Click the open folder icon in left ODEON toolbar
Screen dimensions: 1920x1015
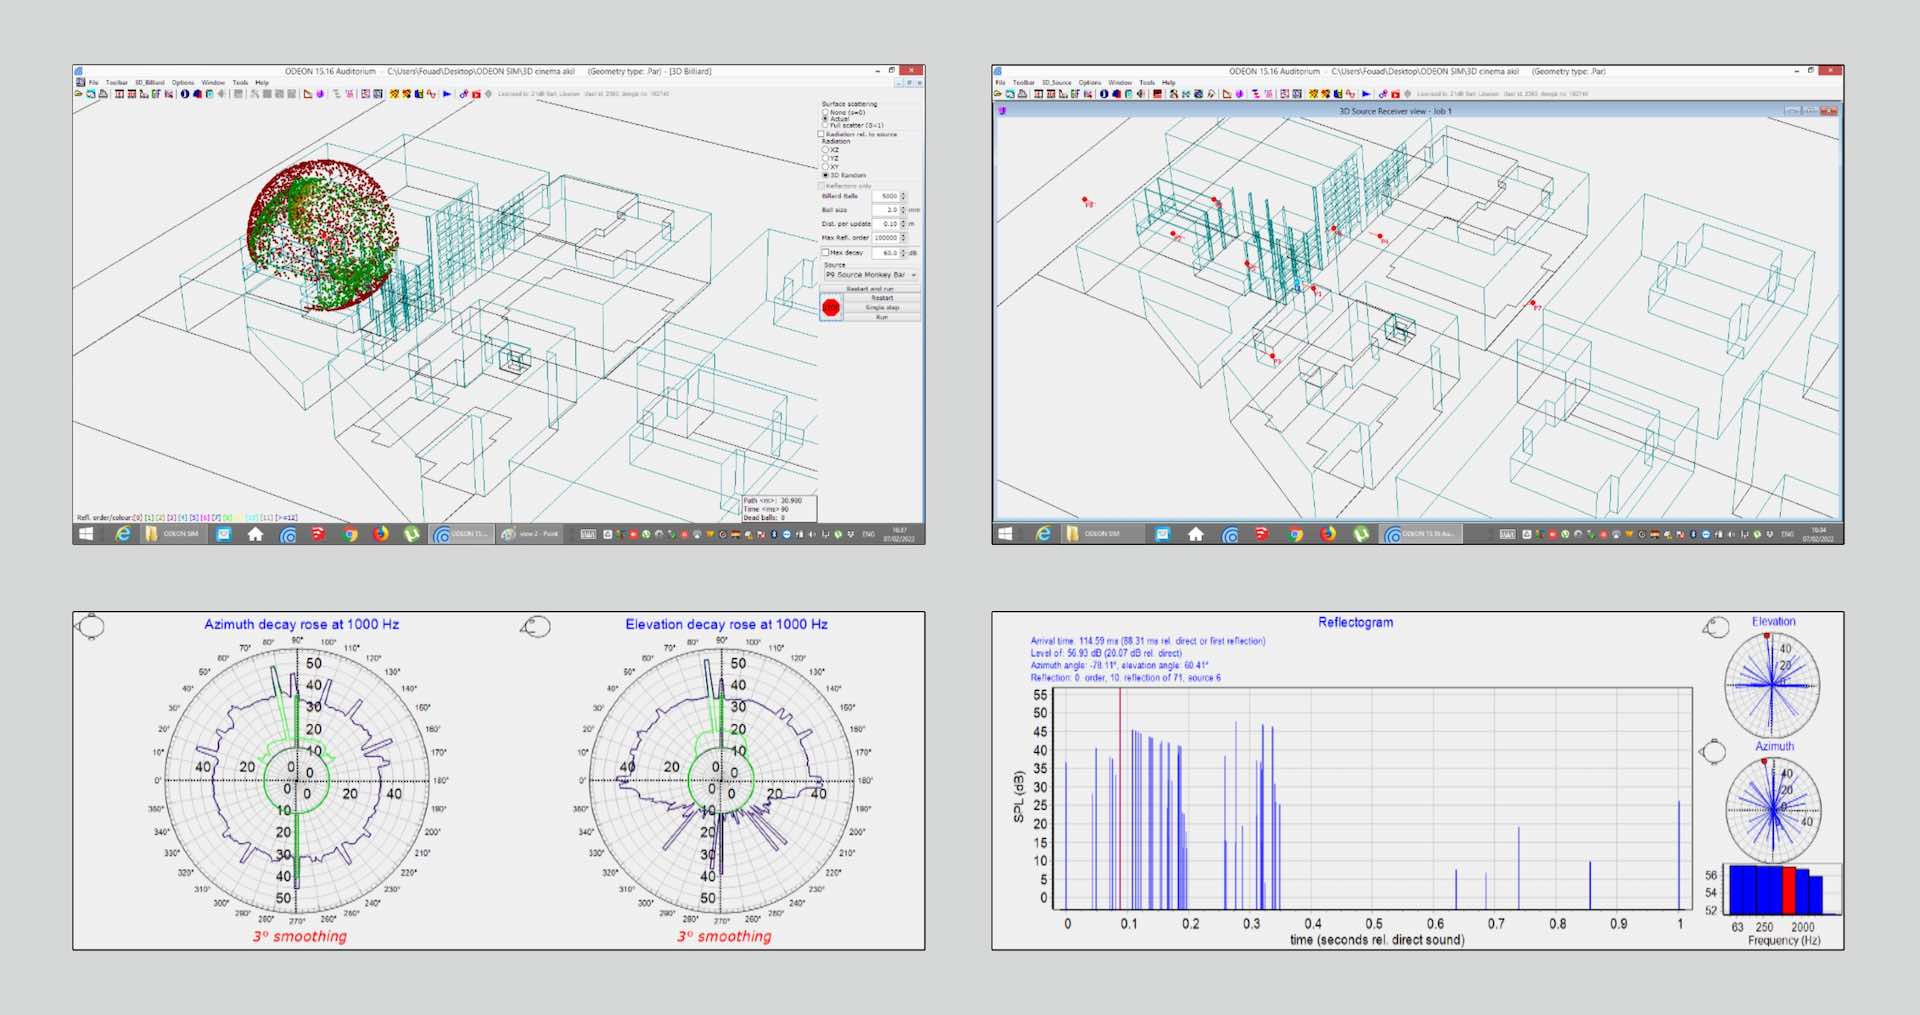coord(78,94)
